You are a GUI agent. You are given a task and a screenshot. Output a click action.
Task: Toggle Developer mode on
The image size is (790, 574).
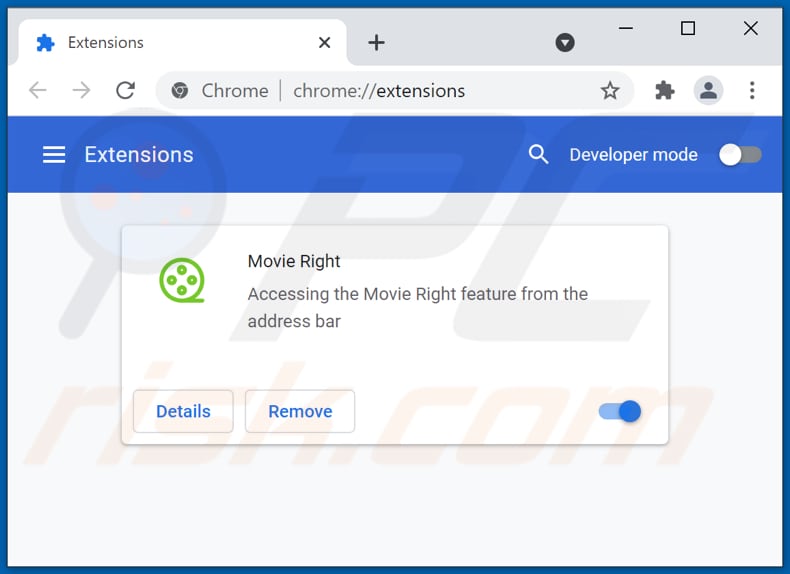[x=740, y=155]
